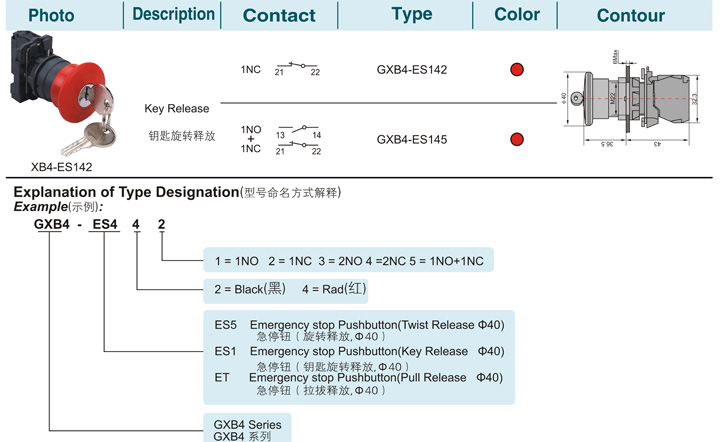Click the Type column header

coord(412,14)
